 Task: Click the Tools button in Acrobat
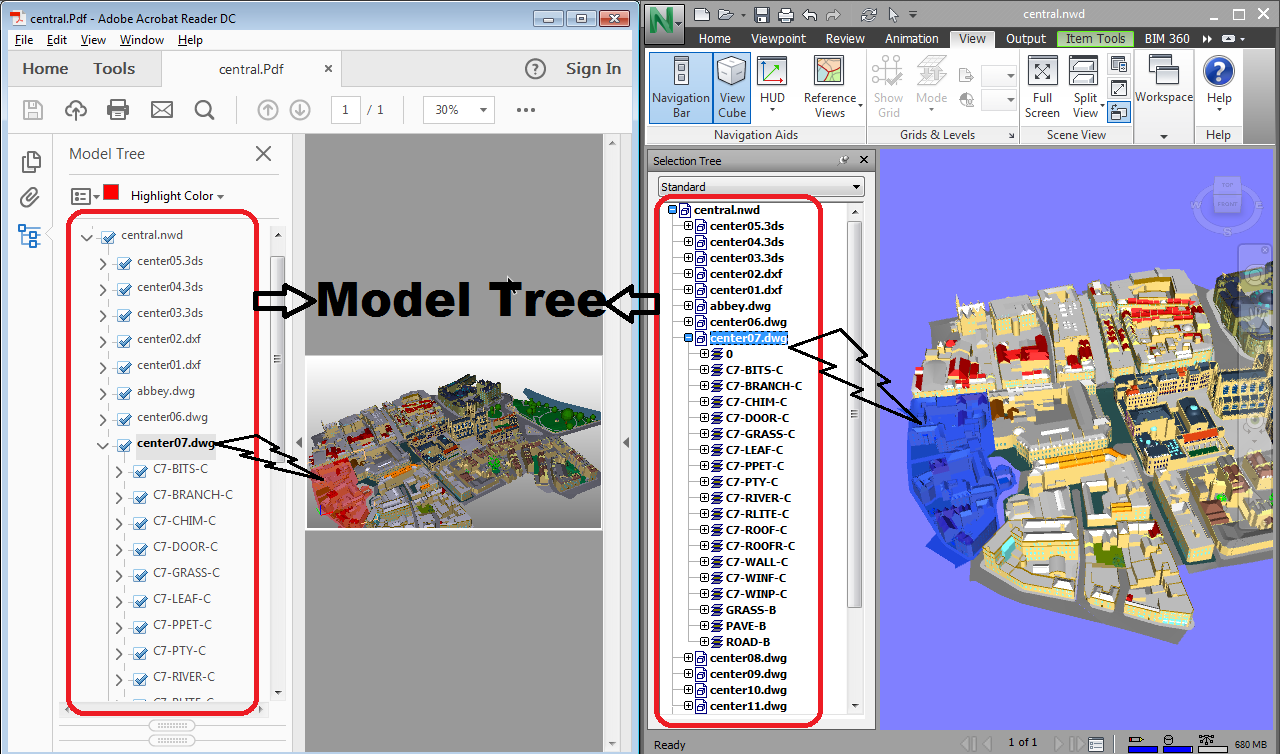click(114, 69)
